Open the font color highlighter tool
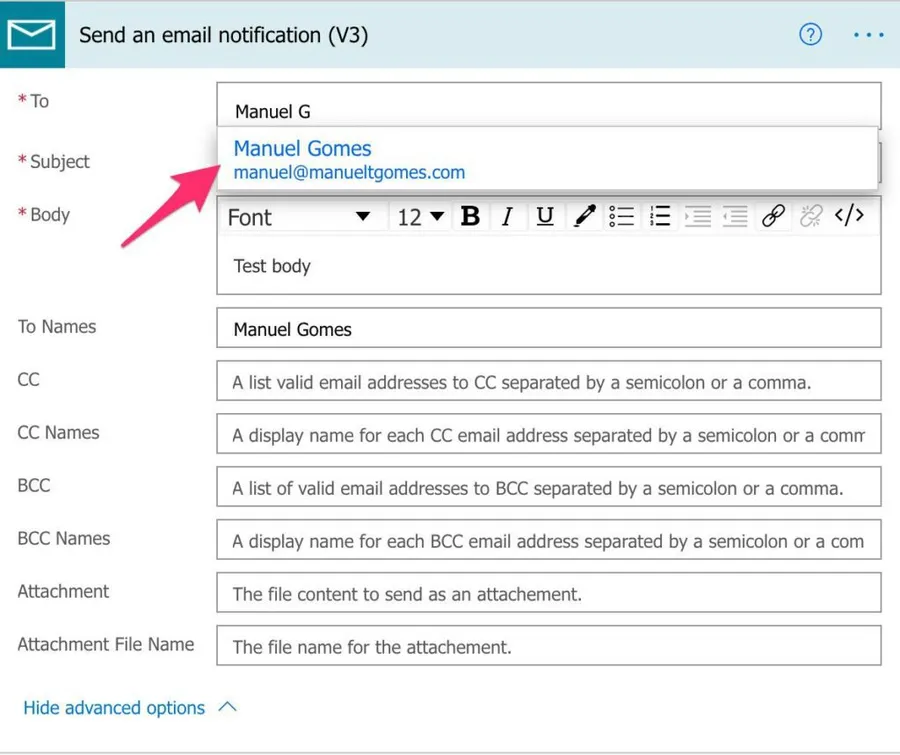Viewport: 900px width, 755px height. (584, 217)
